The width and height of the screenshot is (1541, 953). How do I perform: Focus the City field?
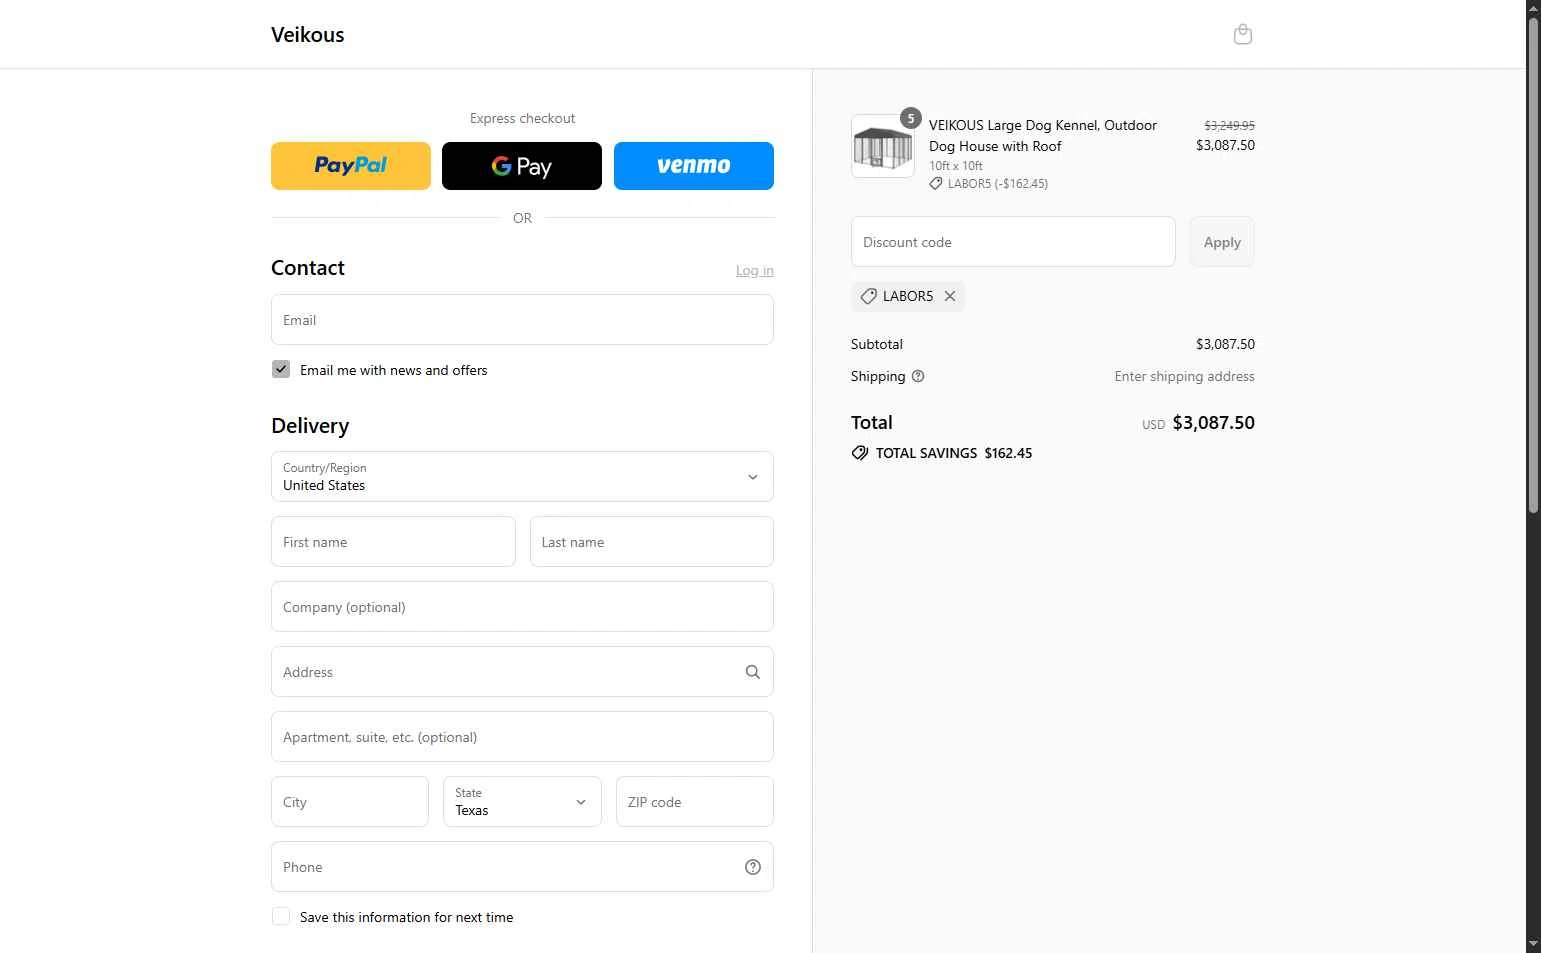click(350, 802)
